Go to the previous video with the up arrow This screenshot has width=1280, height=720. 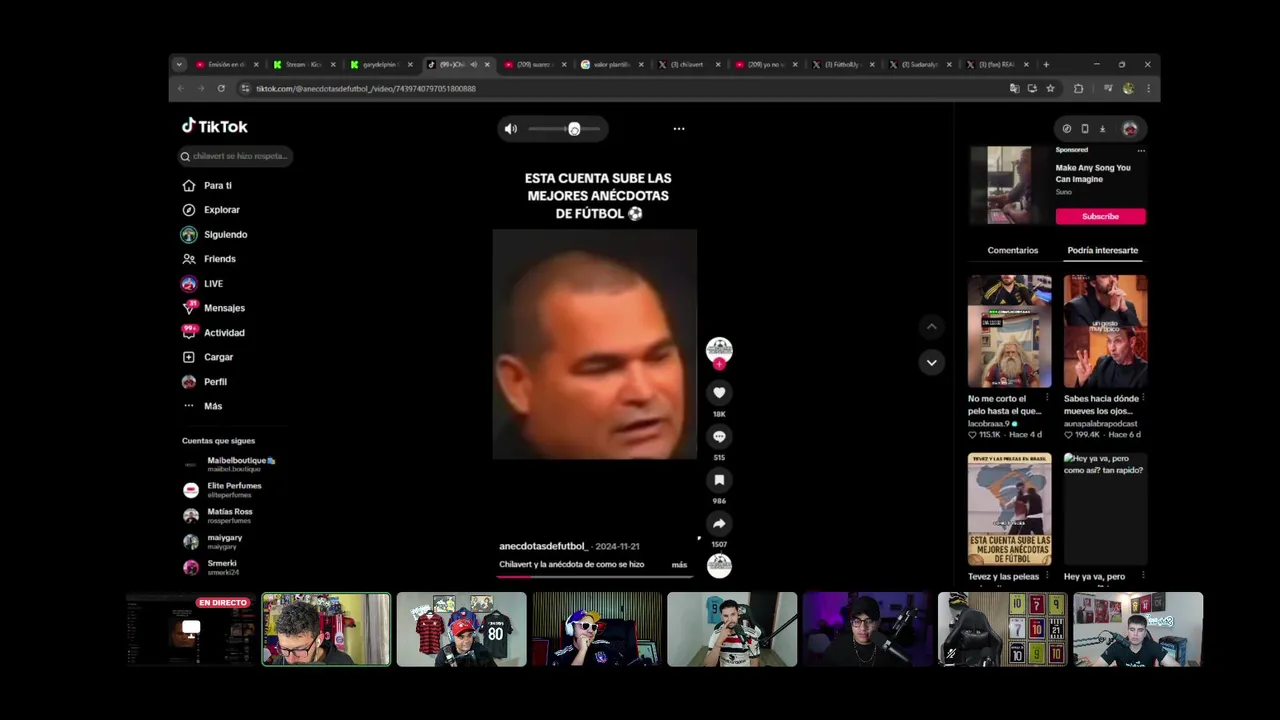[x=931, y=326]
